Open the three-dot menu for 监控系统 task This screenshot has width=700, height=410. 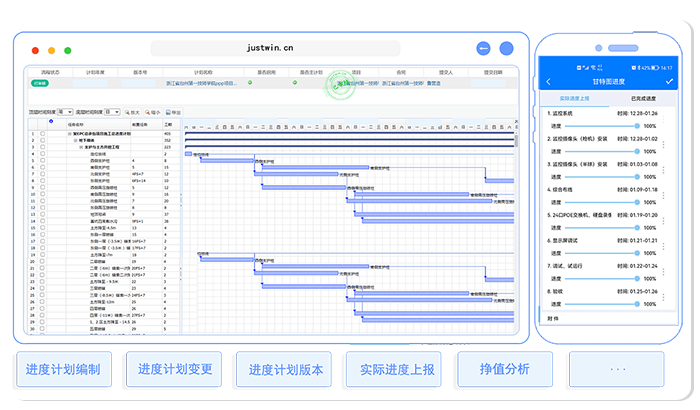(x=664, y=120)
